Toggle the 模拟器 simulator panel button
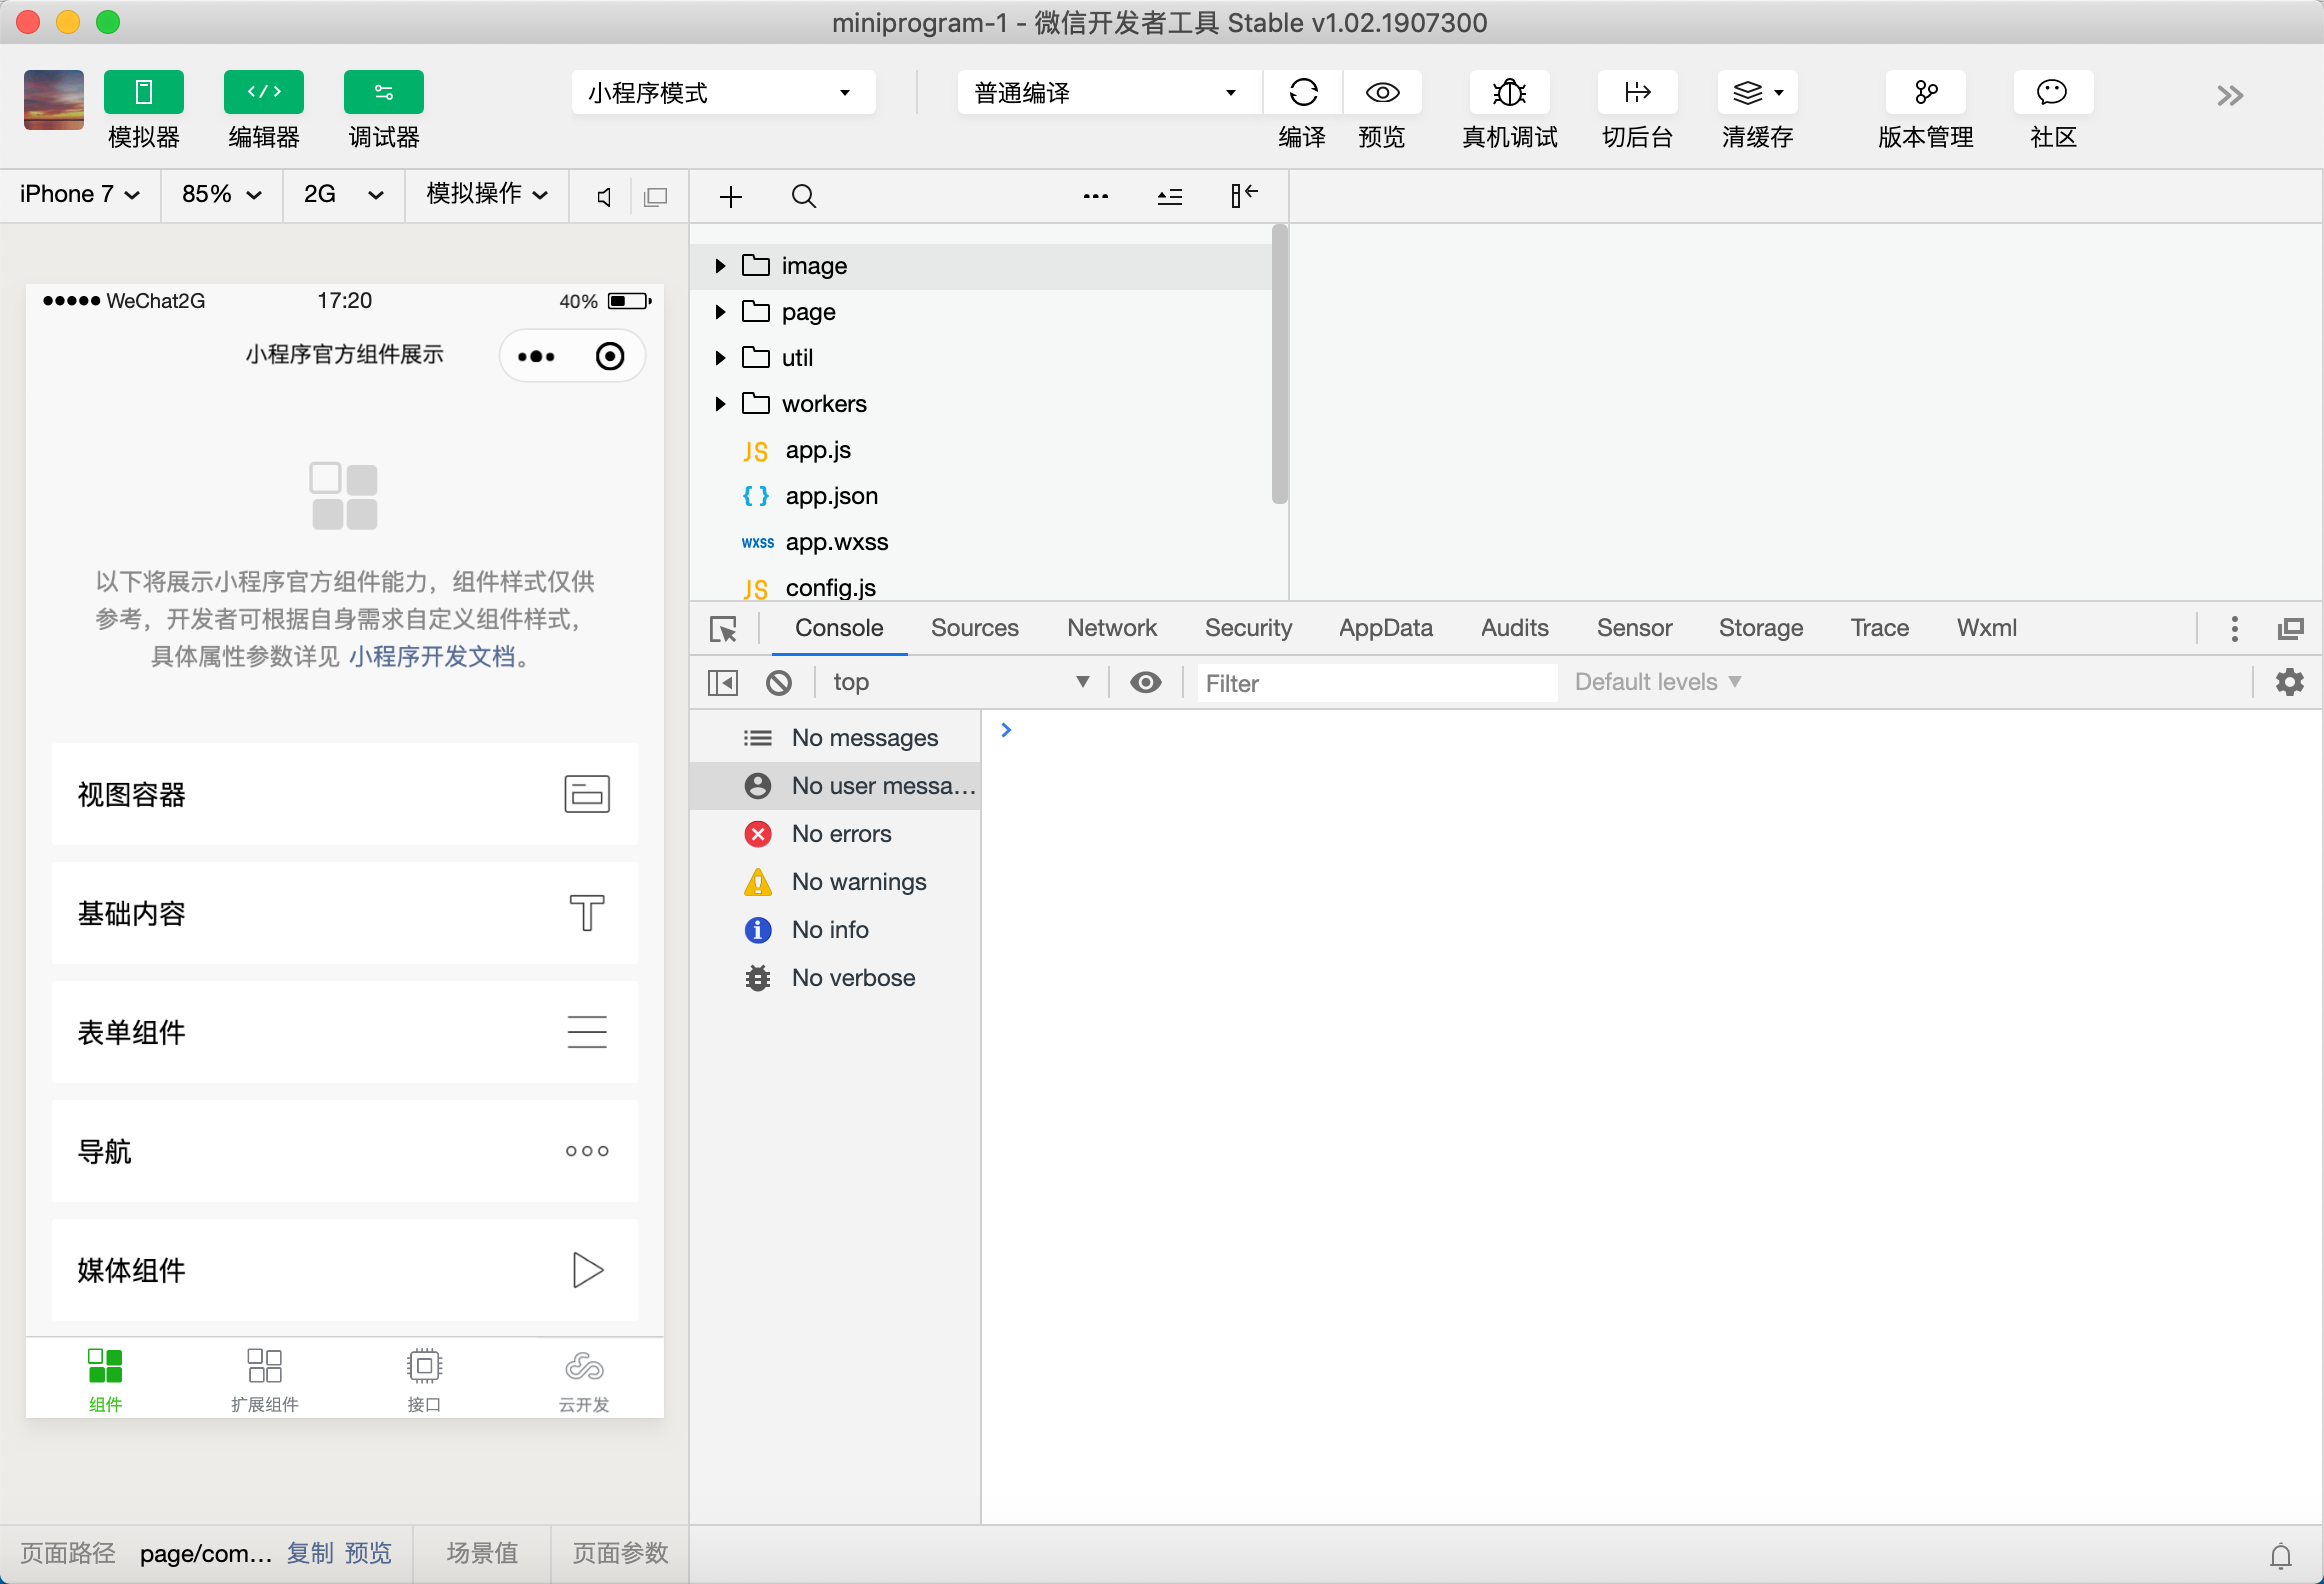Image resolution: width=2324 pixels, height=1584 pixels. point(143,93)
